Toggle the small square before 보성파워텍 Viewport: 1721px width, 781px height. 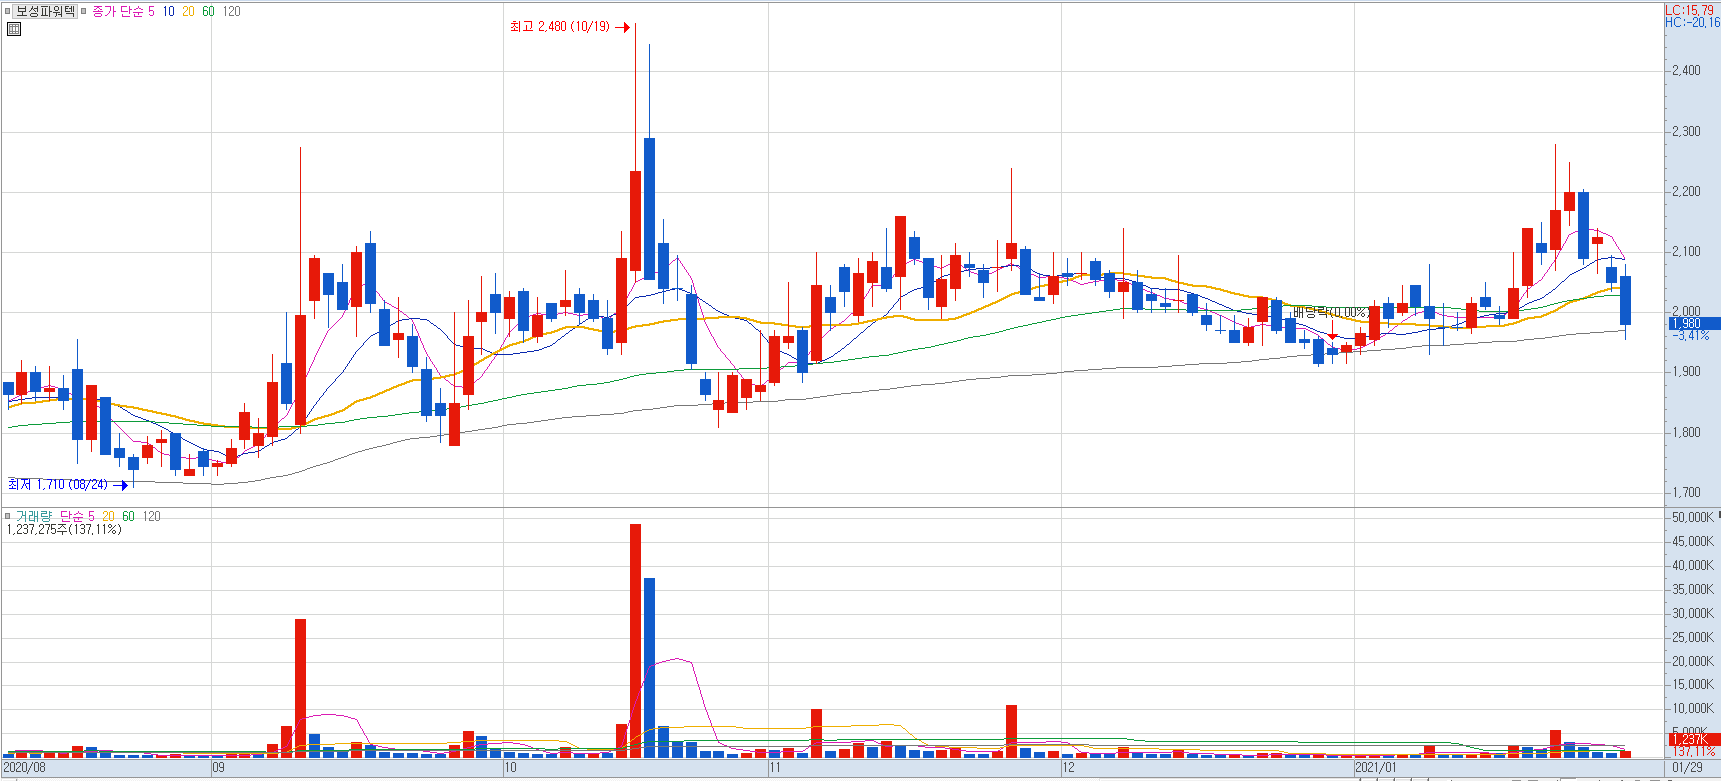pyautogui.click(x=8, y=12)
